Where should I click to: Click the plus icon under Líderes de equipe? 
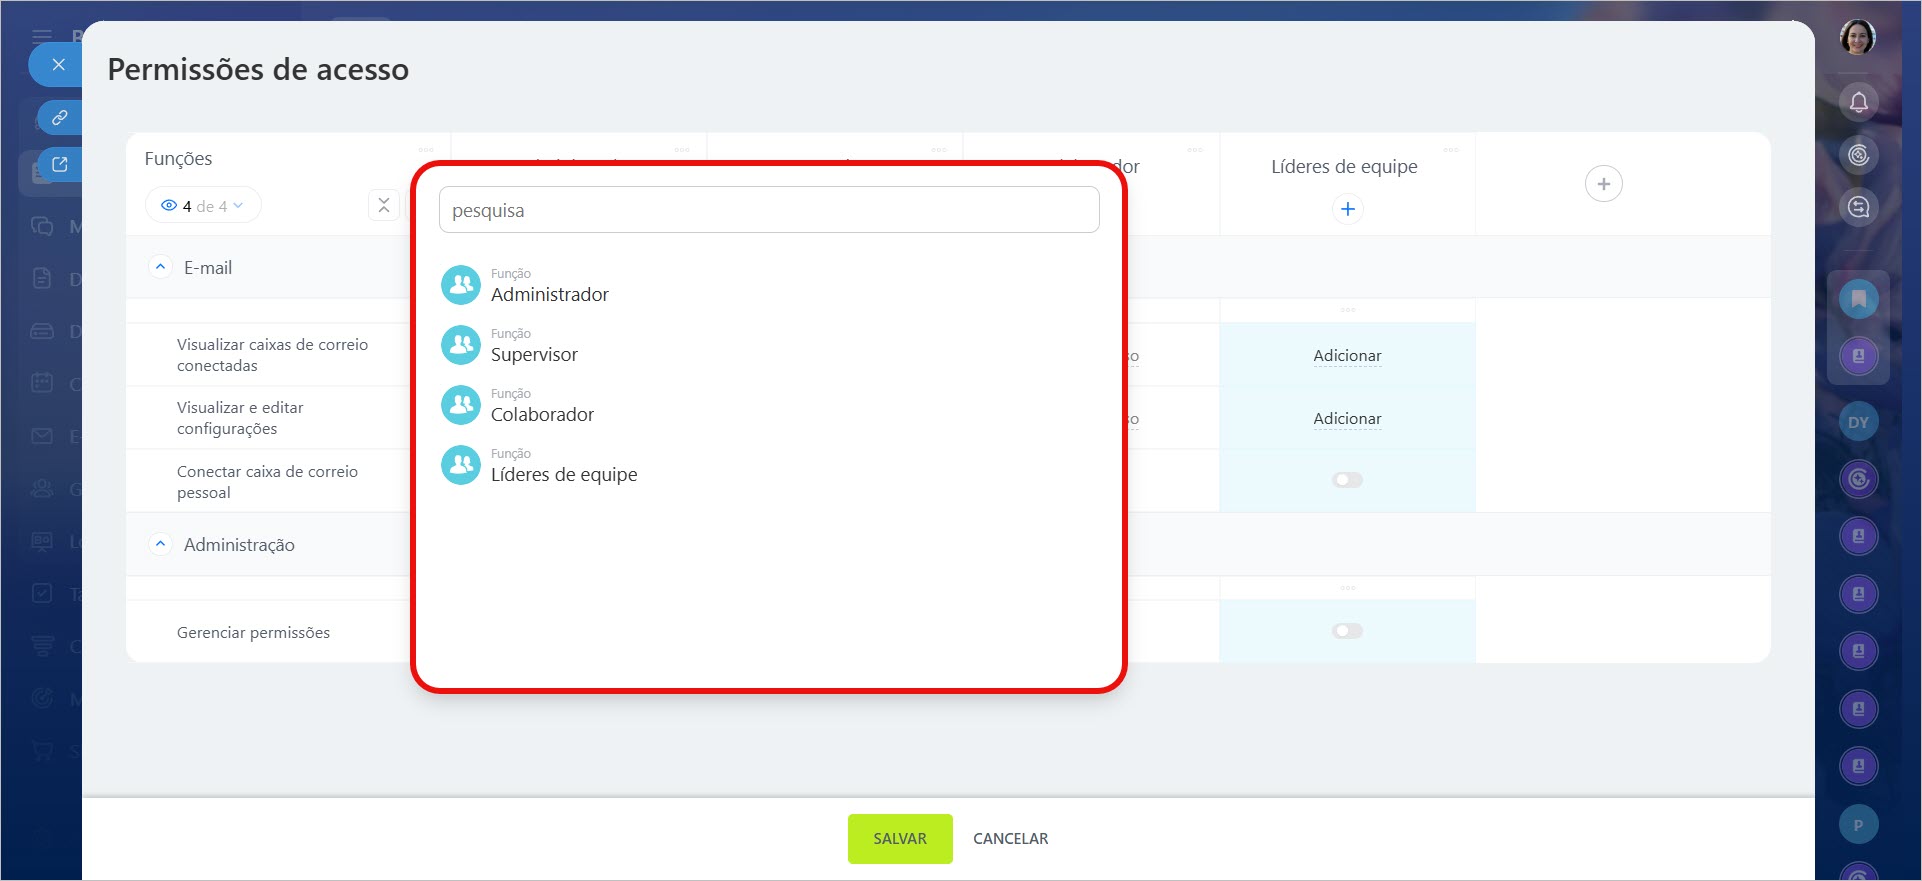point(1347,209)
